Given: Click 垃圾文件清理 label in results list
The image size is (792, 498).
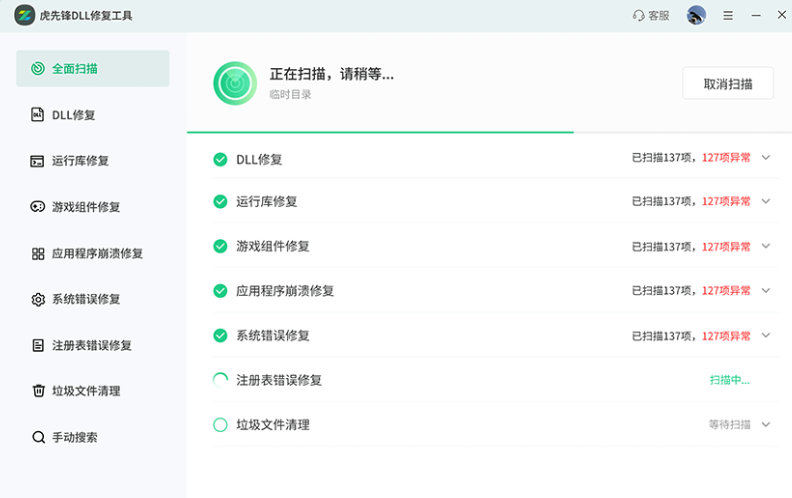Looking at the screenshot, I should click(x=273, y=425).
